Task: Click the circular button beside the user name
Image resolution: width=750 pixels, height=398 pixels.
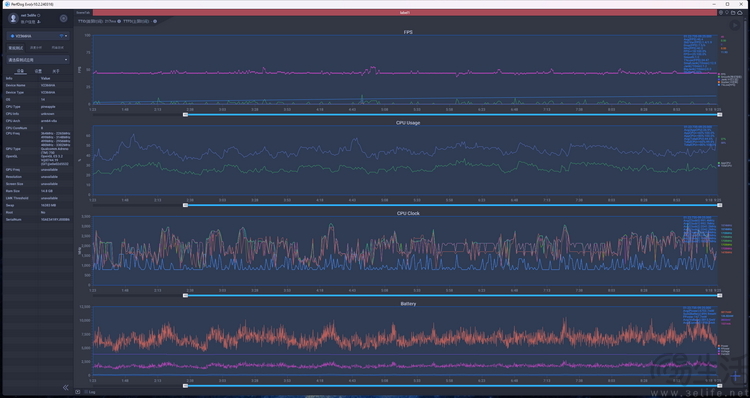Action: coord(63,18)
